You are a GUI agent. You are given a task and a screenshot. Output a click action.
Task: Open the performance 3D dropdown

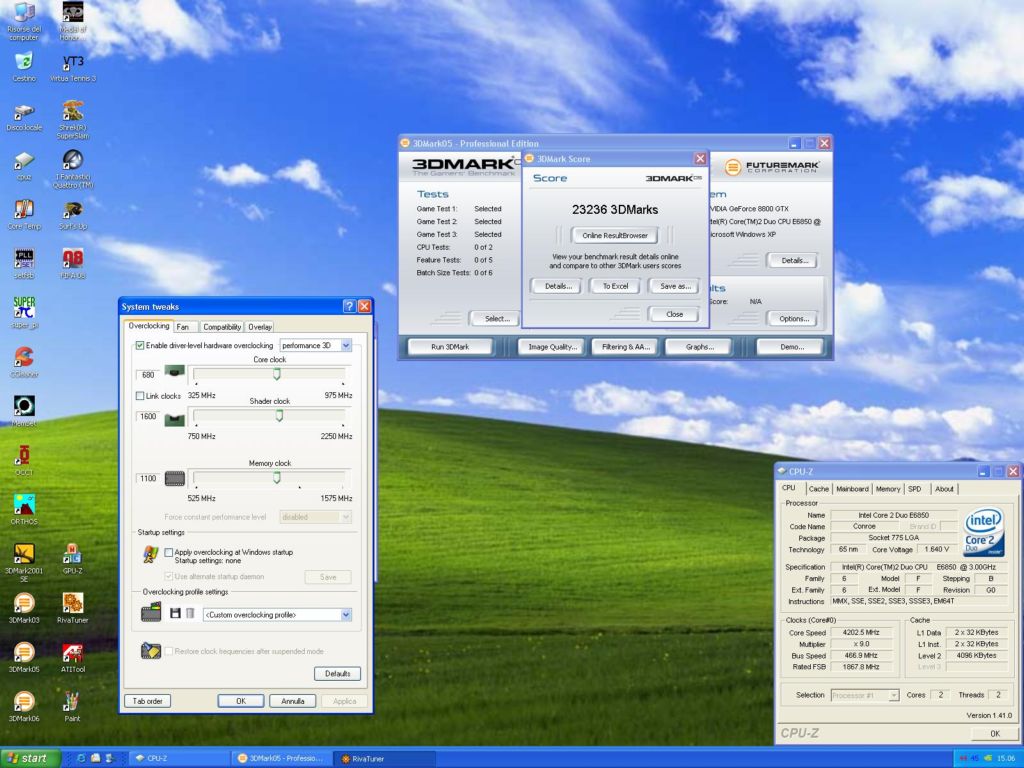(346, 345)
